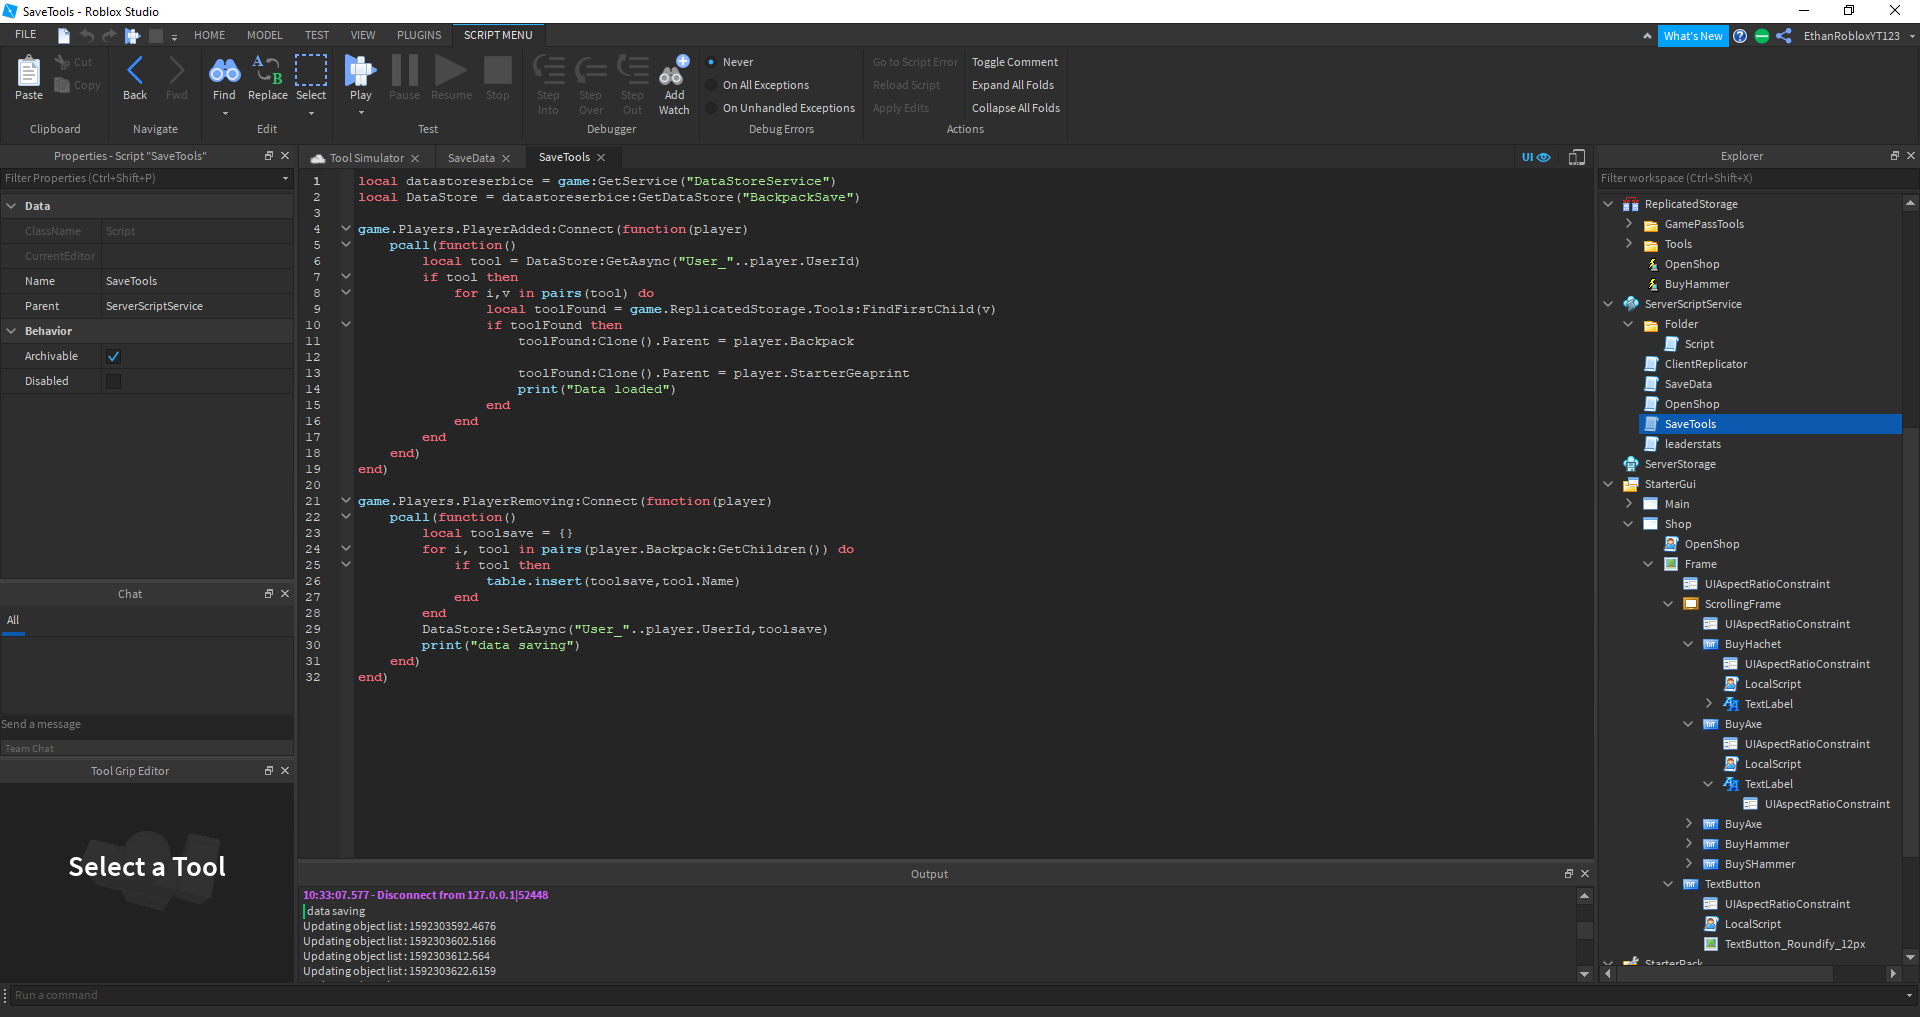This screenshot has width=1920, height=1017.
Task: Toggle the Archivable checkbox
Action: pos(113,356)
